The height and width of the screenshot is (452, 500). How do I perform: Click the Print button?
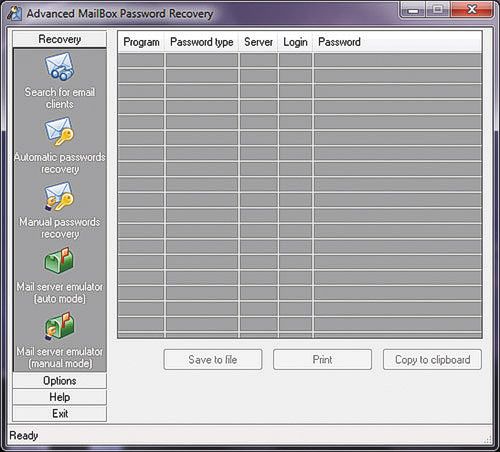(x=322, y=360)
